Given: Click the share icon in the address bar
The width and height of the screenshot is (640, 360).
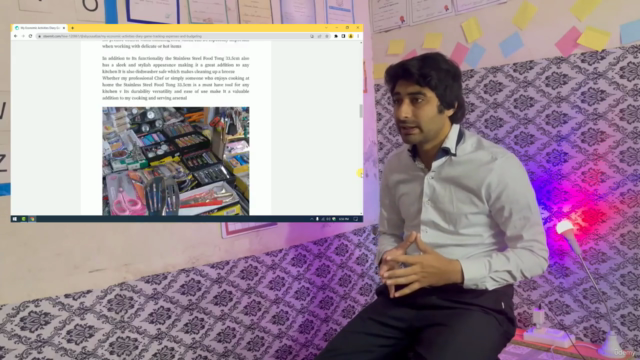Looking at the screenshot, I should pyautogui.click(x=320, y=36).
